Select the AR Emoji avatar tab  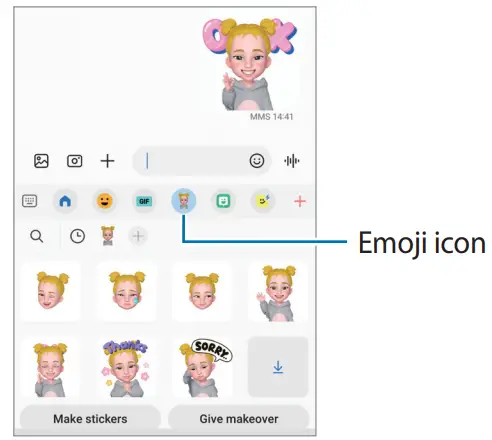click(184, 201)
